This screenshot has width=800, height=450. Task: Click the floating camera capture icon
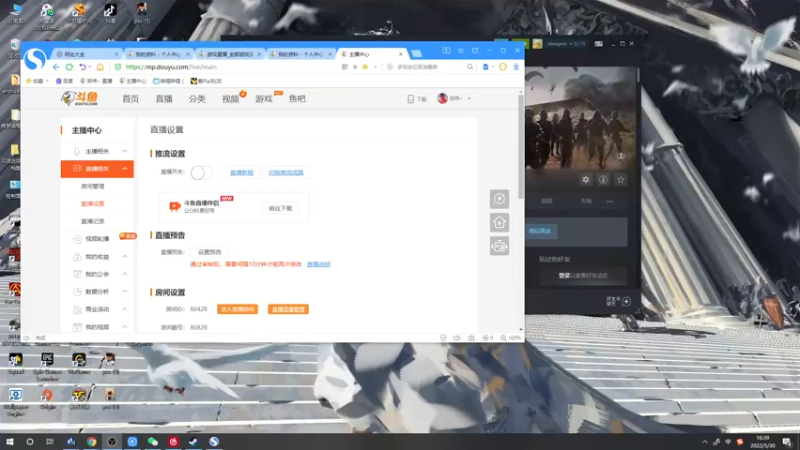pyautogui.click(x=499, y=246)
